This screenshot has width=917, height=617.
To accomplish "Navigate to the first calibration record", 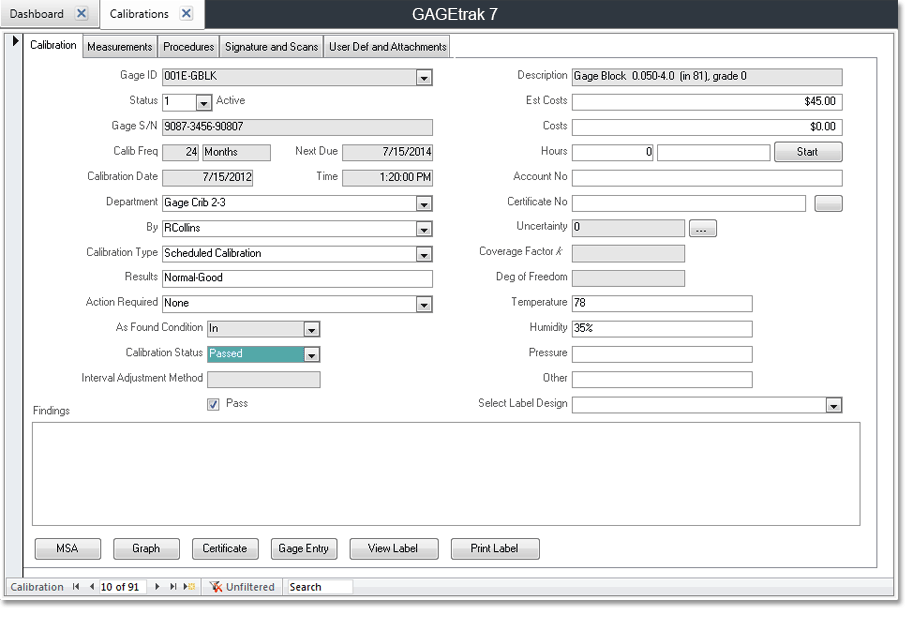I will (x=76, y=587).
